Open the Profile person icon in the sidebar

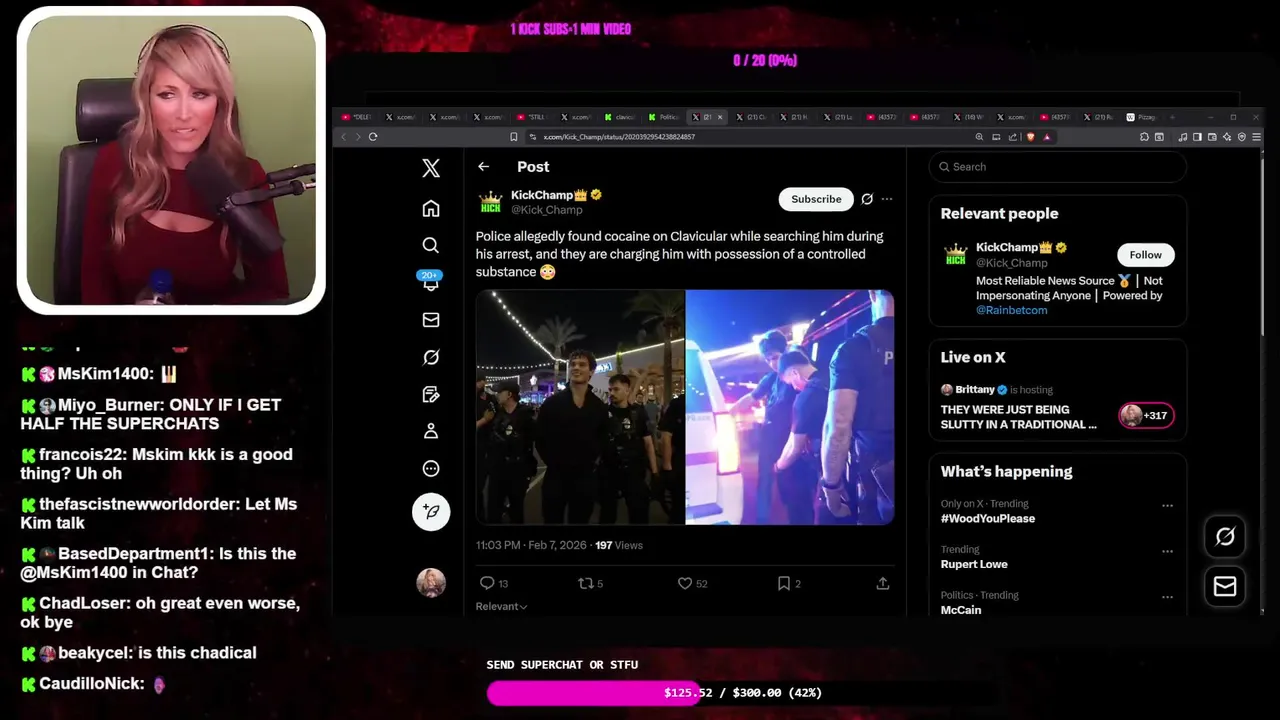pyautogui.click(x=431, y=431)
